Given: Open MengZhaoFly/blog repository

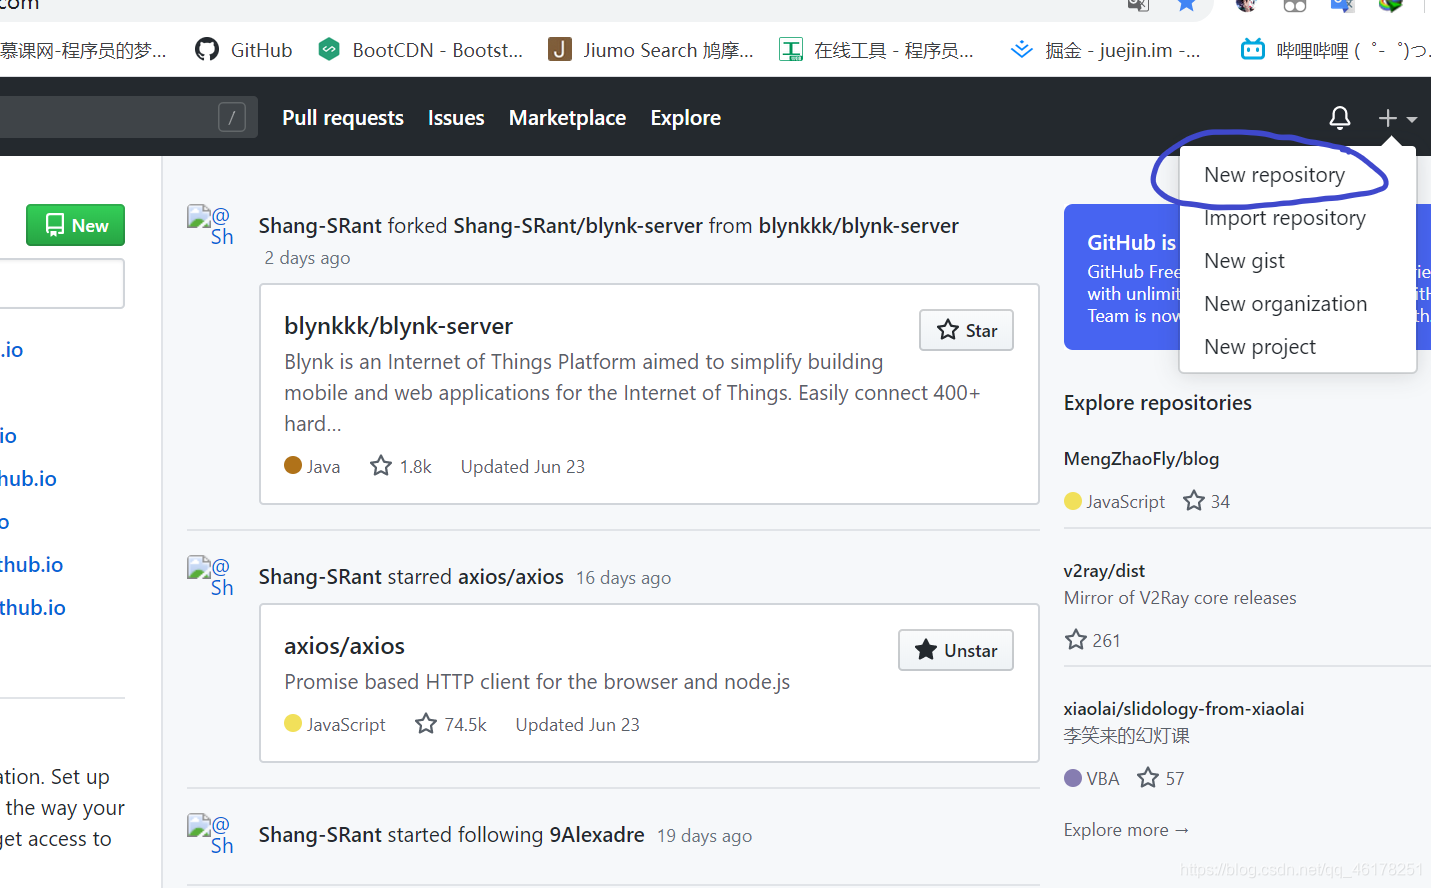Looking at the screenshot, I should coord(1141,459).
